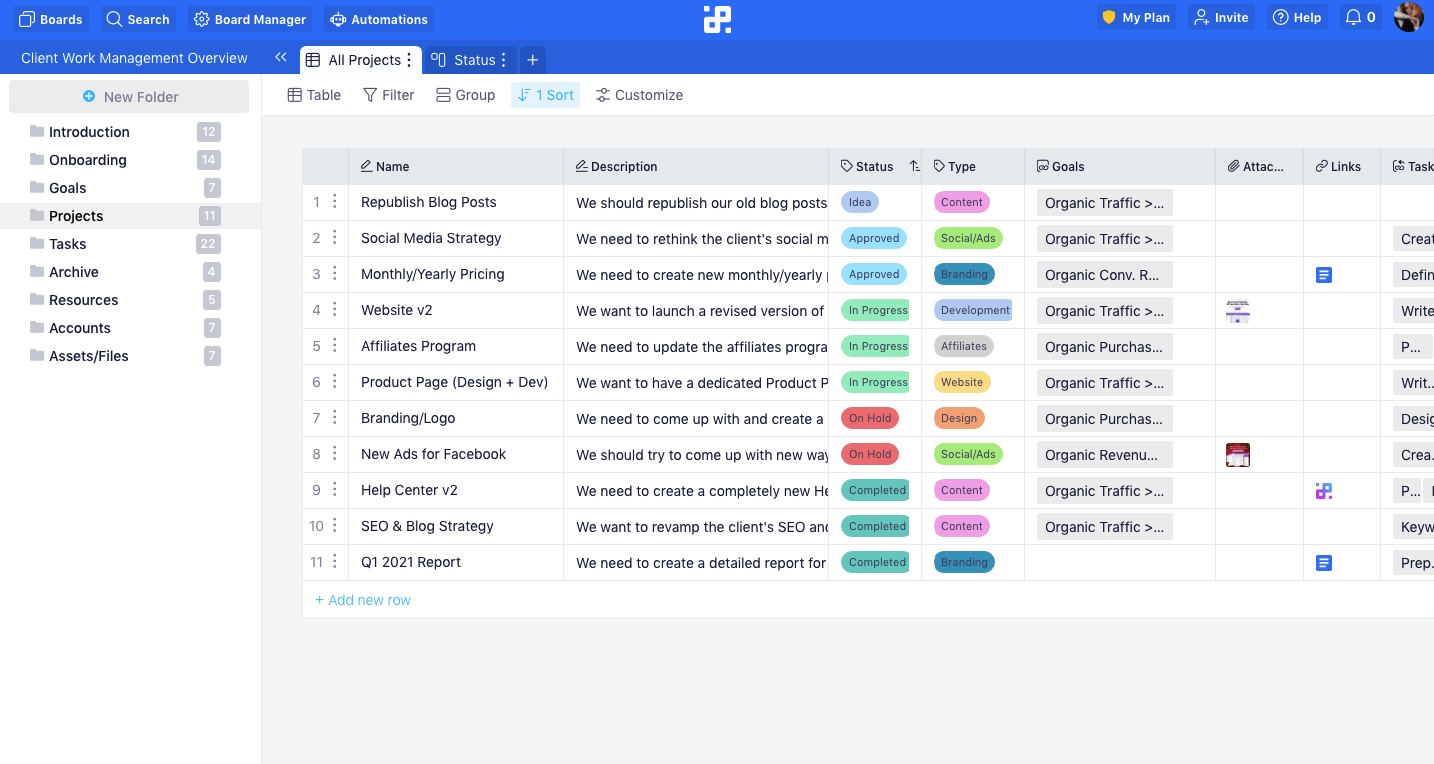The width and height of the screenshot is (1434, 764).
Task: Create a New Folder in the sidebar
Action: 128,95
